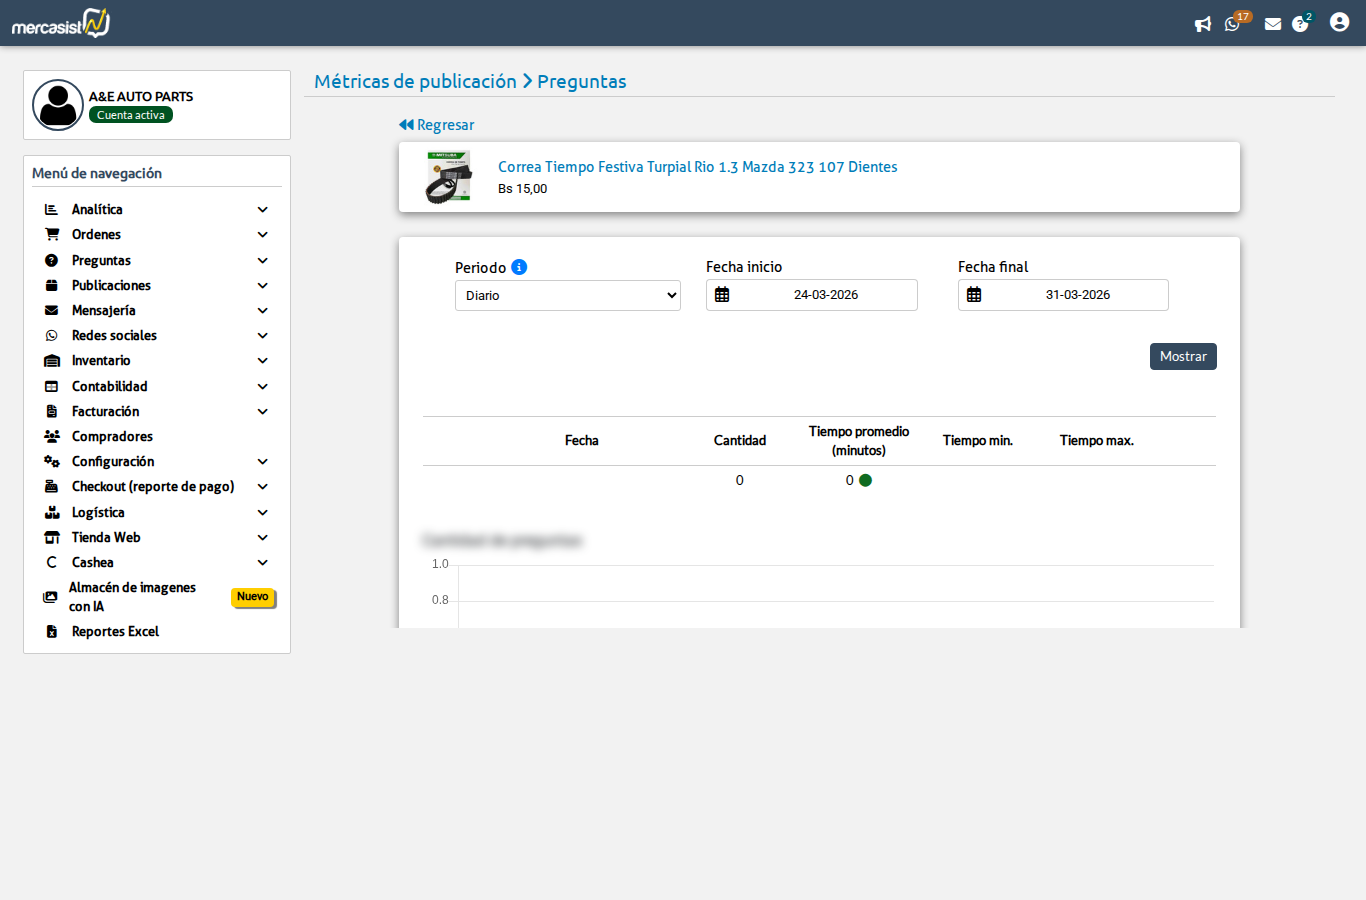Viewport: 1366px width, 900px height.
Task: Open Reportes Excel menu item
Action: click(157, 631)
